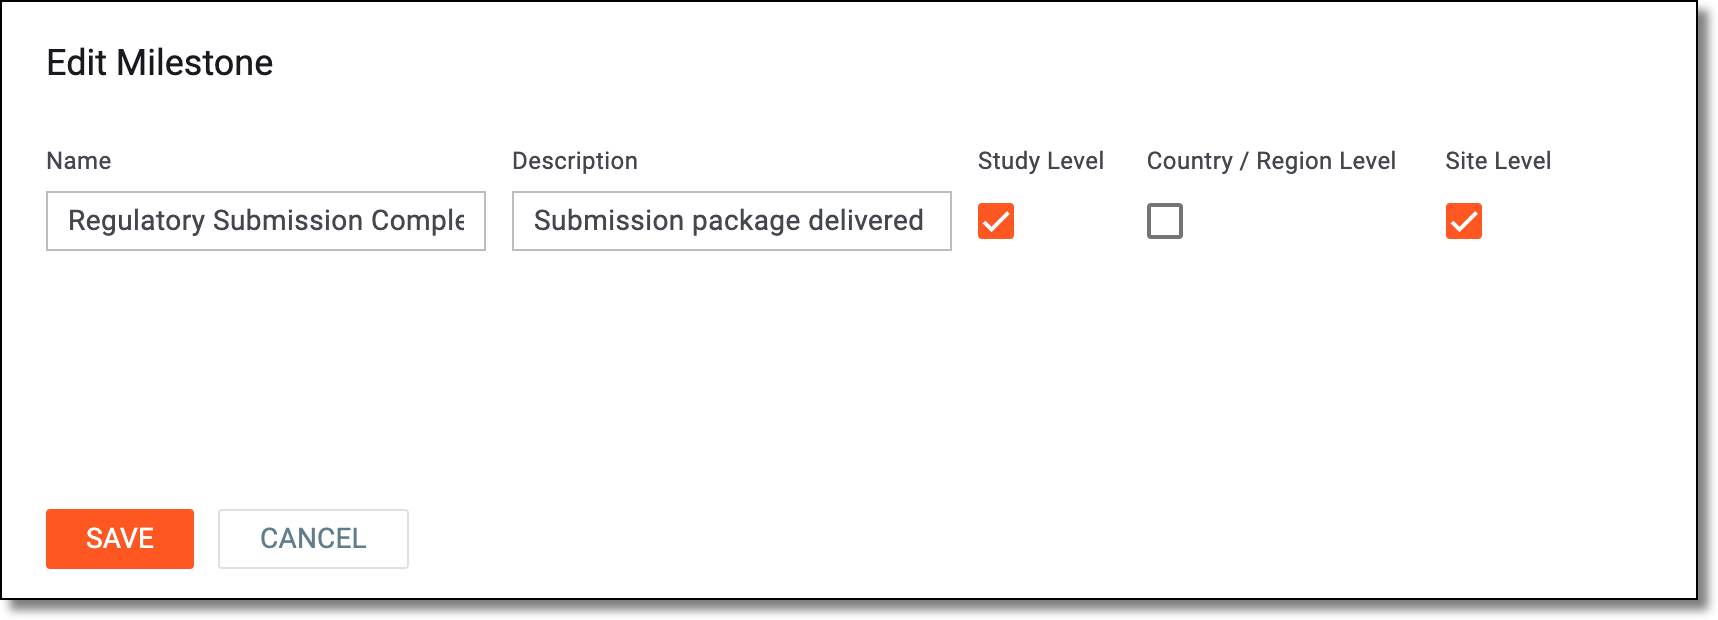Screen dimensions: 1718x620
Task: Click the Edit Milestone dialog title
Action: [x=160, y=63]
